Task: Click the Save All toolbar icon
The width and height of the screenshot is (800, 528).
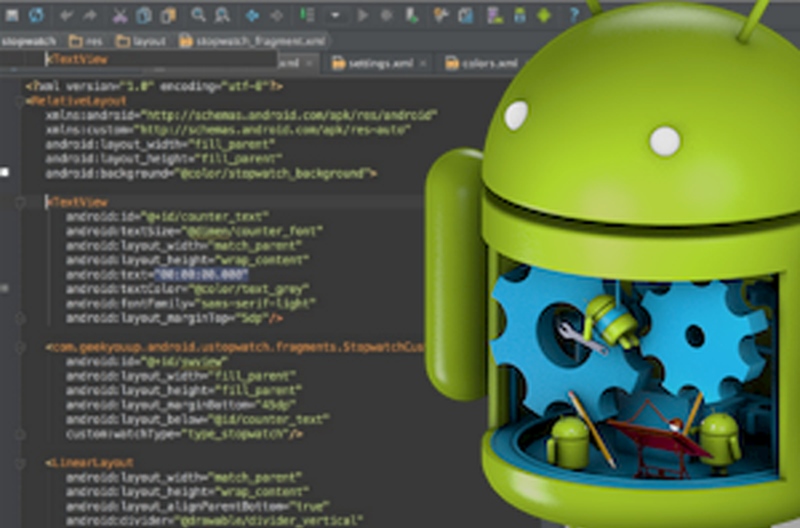Action: [12, 15]
